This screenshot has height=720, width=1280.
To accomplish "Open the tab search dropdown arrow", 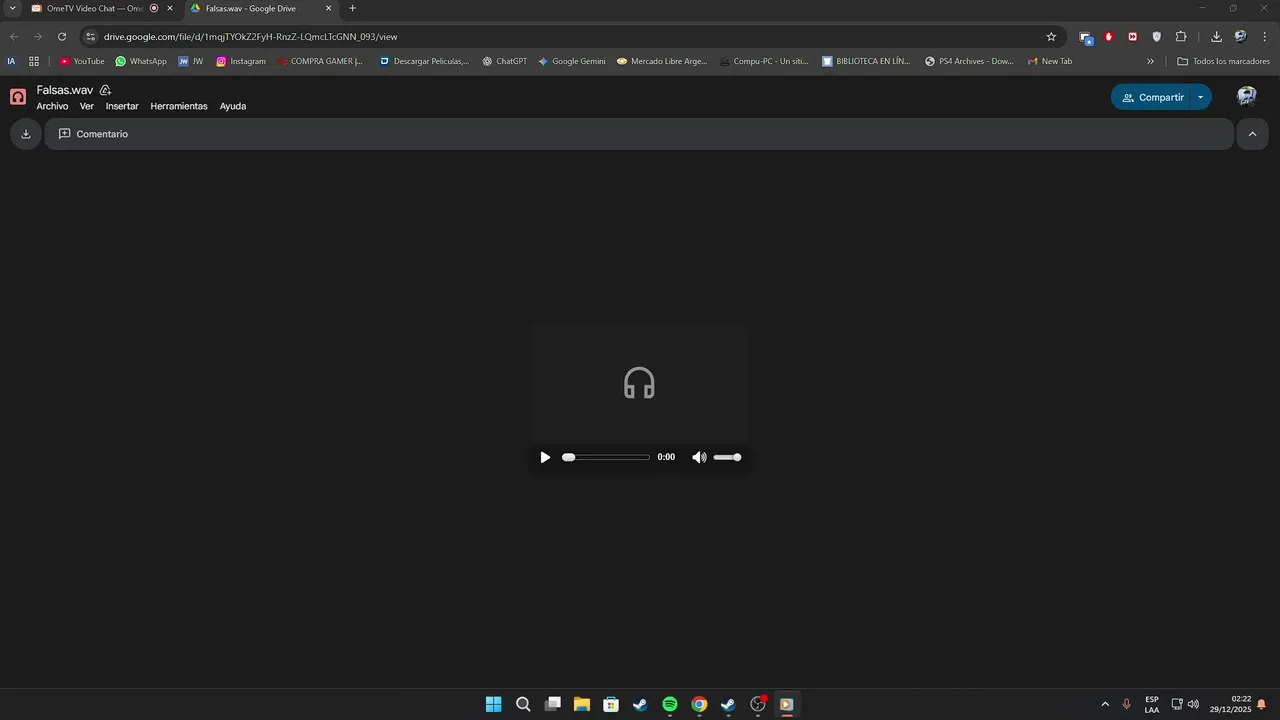I will (12, 8).
